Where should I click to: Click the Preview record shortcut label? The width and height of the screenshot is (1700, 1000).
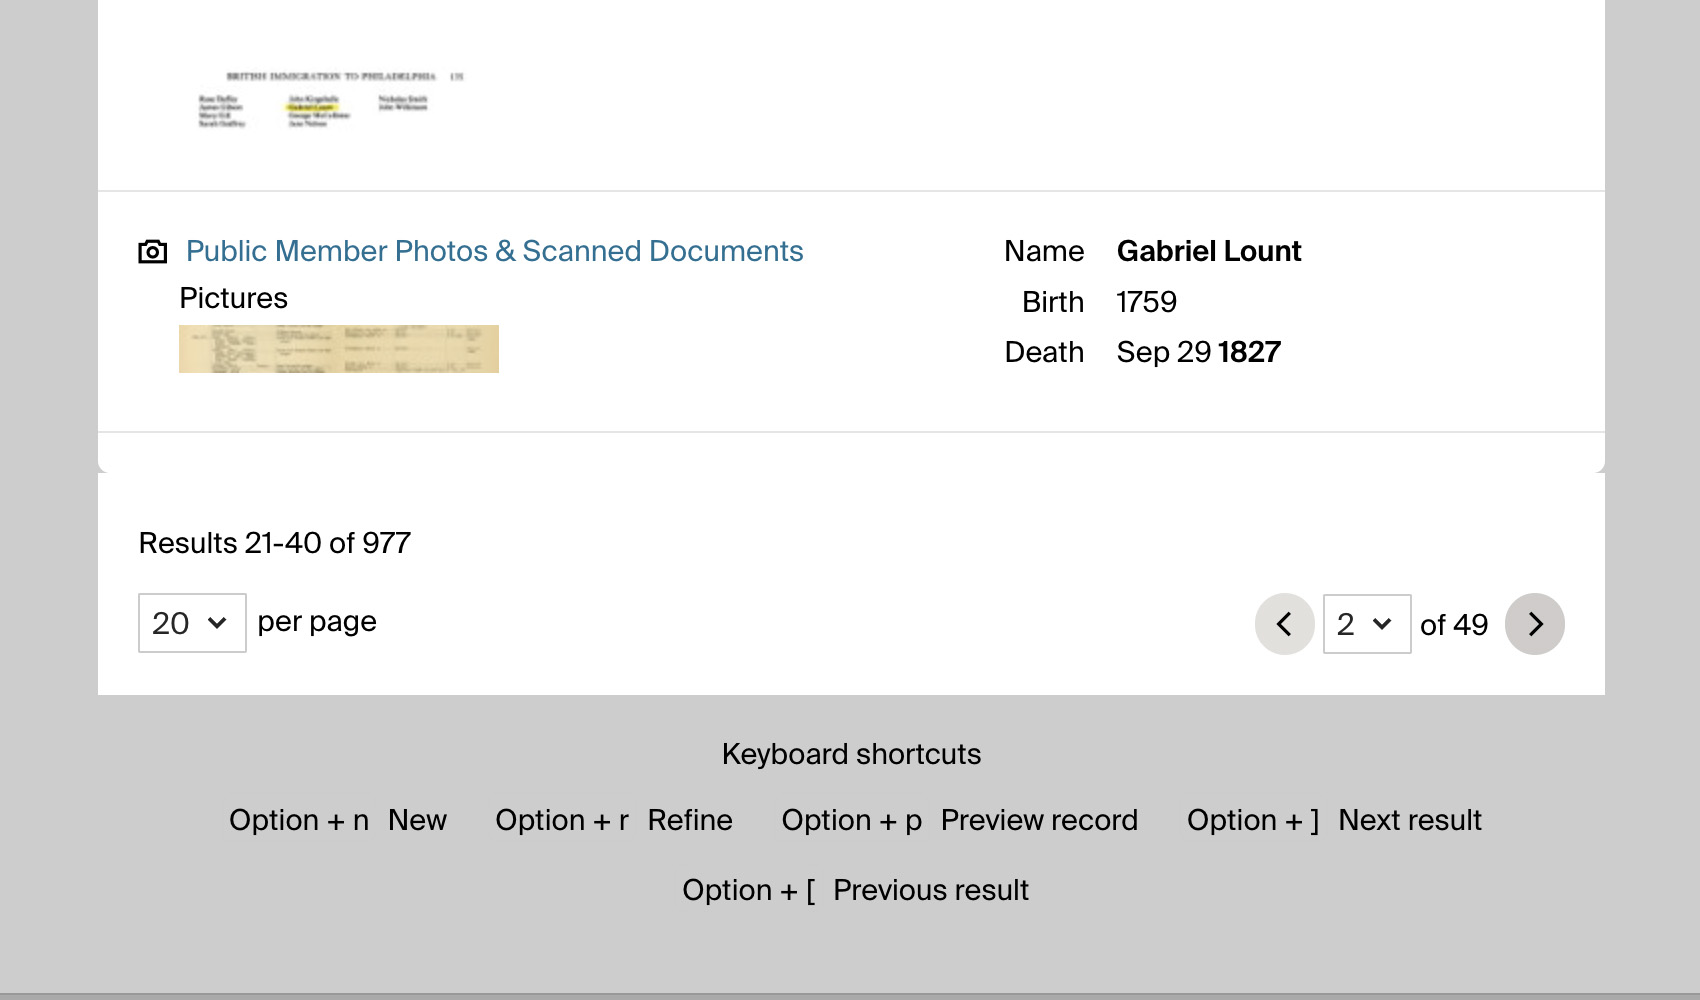(x=1038, y=820)
